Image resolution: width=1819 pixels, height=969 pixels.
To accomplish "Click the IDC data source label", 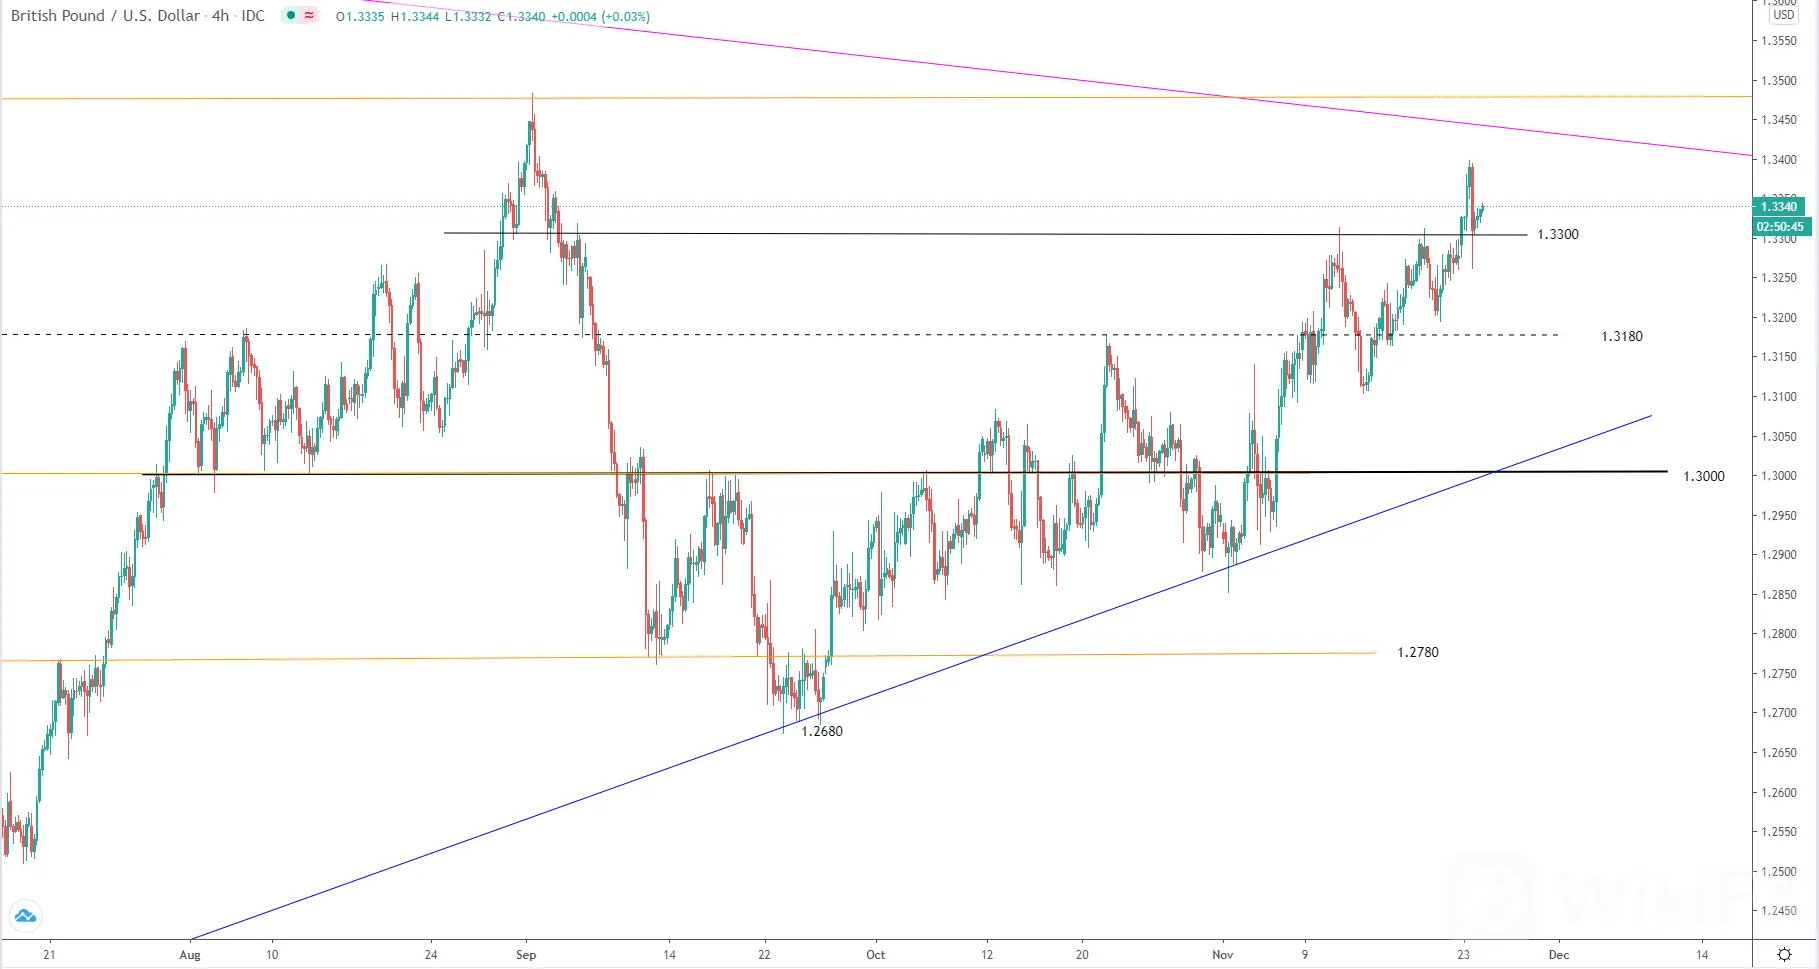I will click(253, 16).
